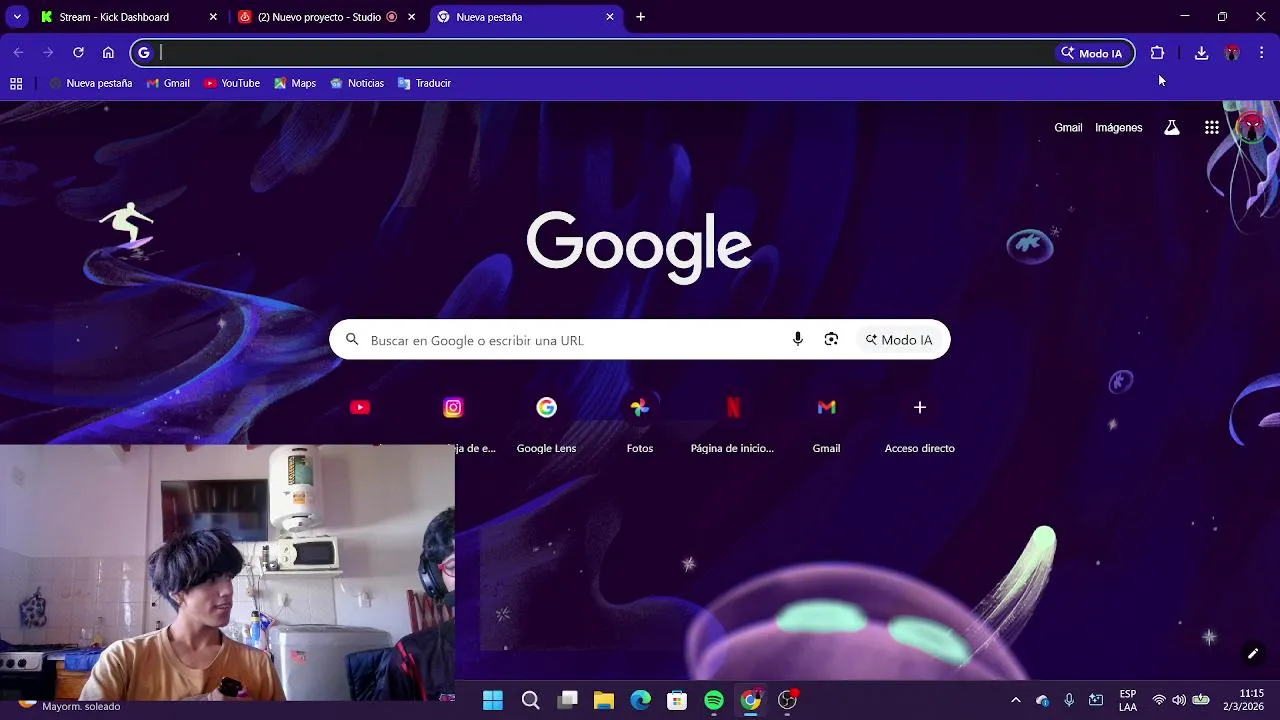The image size is (1280, 720).
Task: Open File Explorer from the taskbar
Action: click(x=604, y=700)
